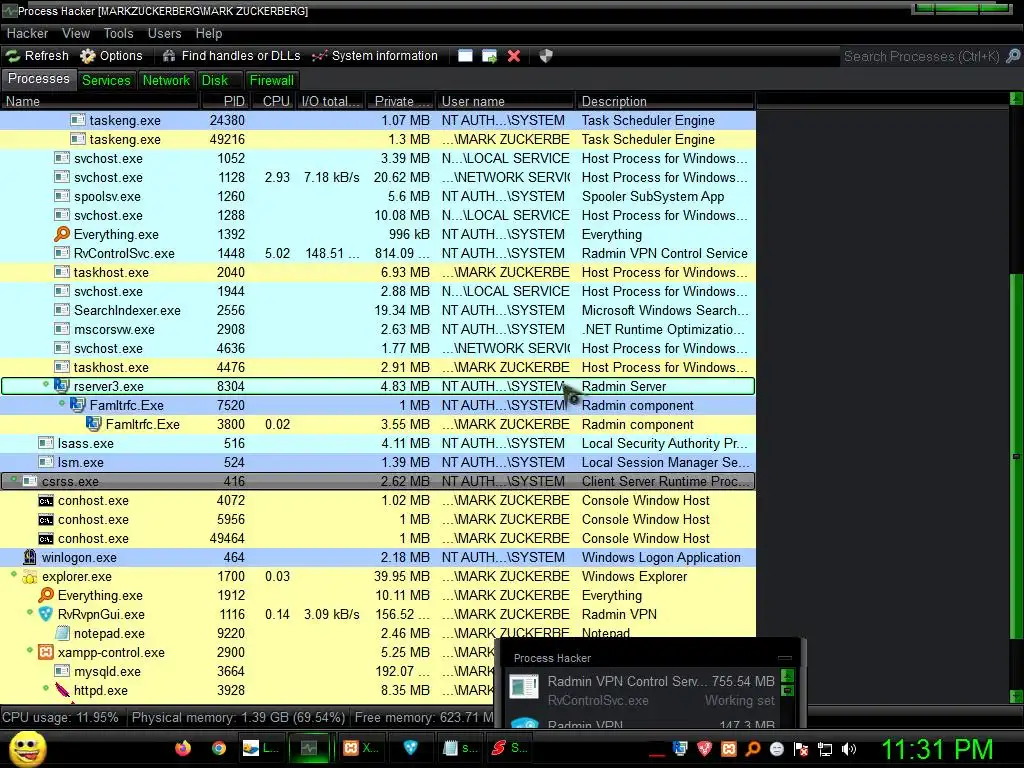
Task: Open Find handles or DLLs
Action: coord(231,56)
